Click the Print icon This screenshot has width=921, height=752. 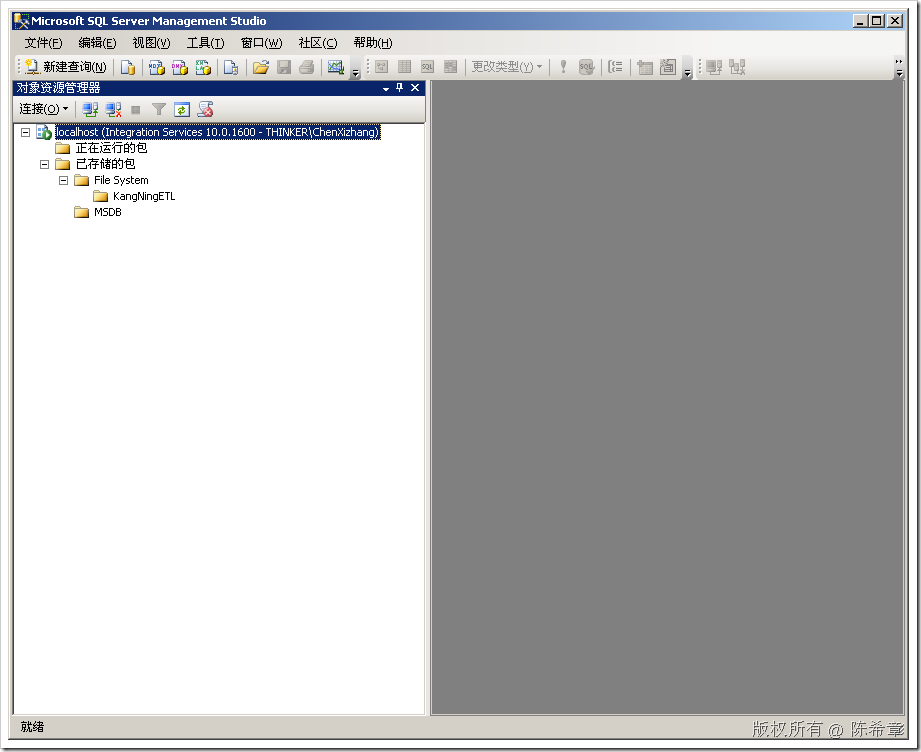point(307,67)
